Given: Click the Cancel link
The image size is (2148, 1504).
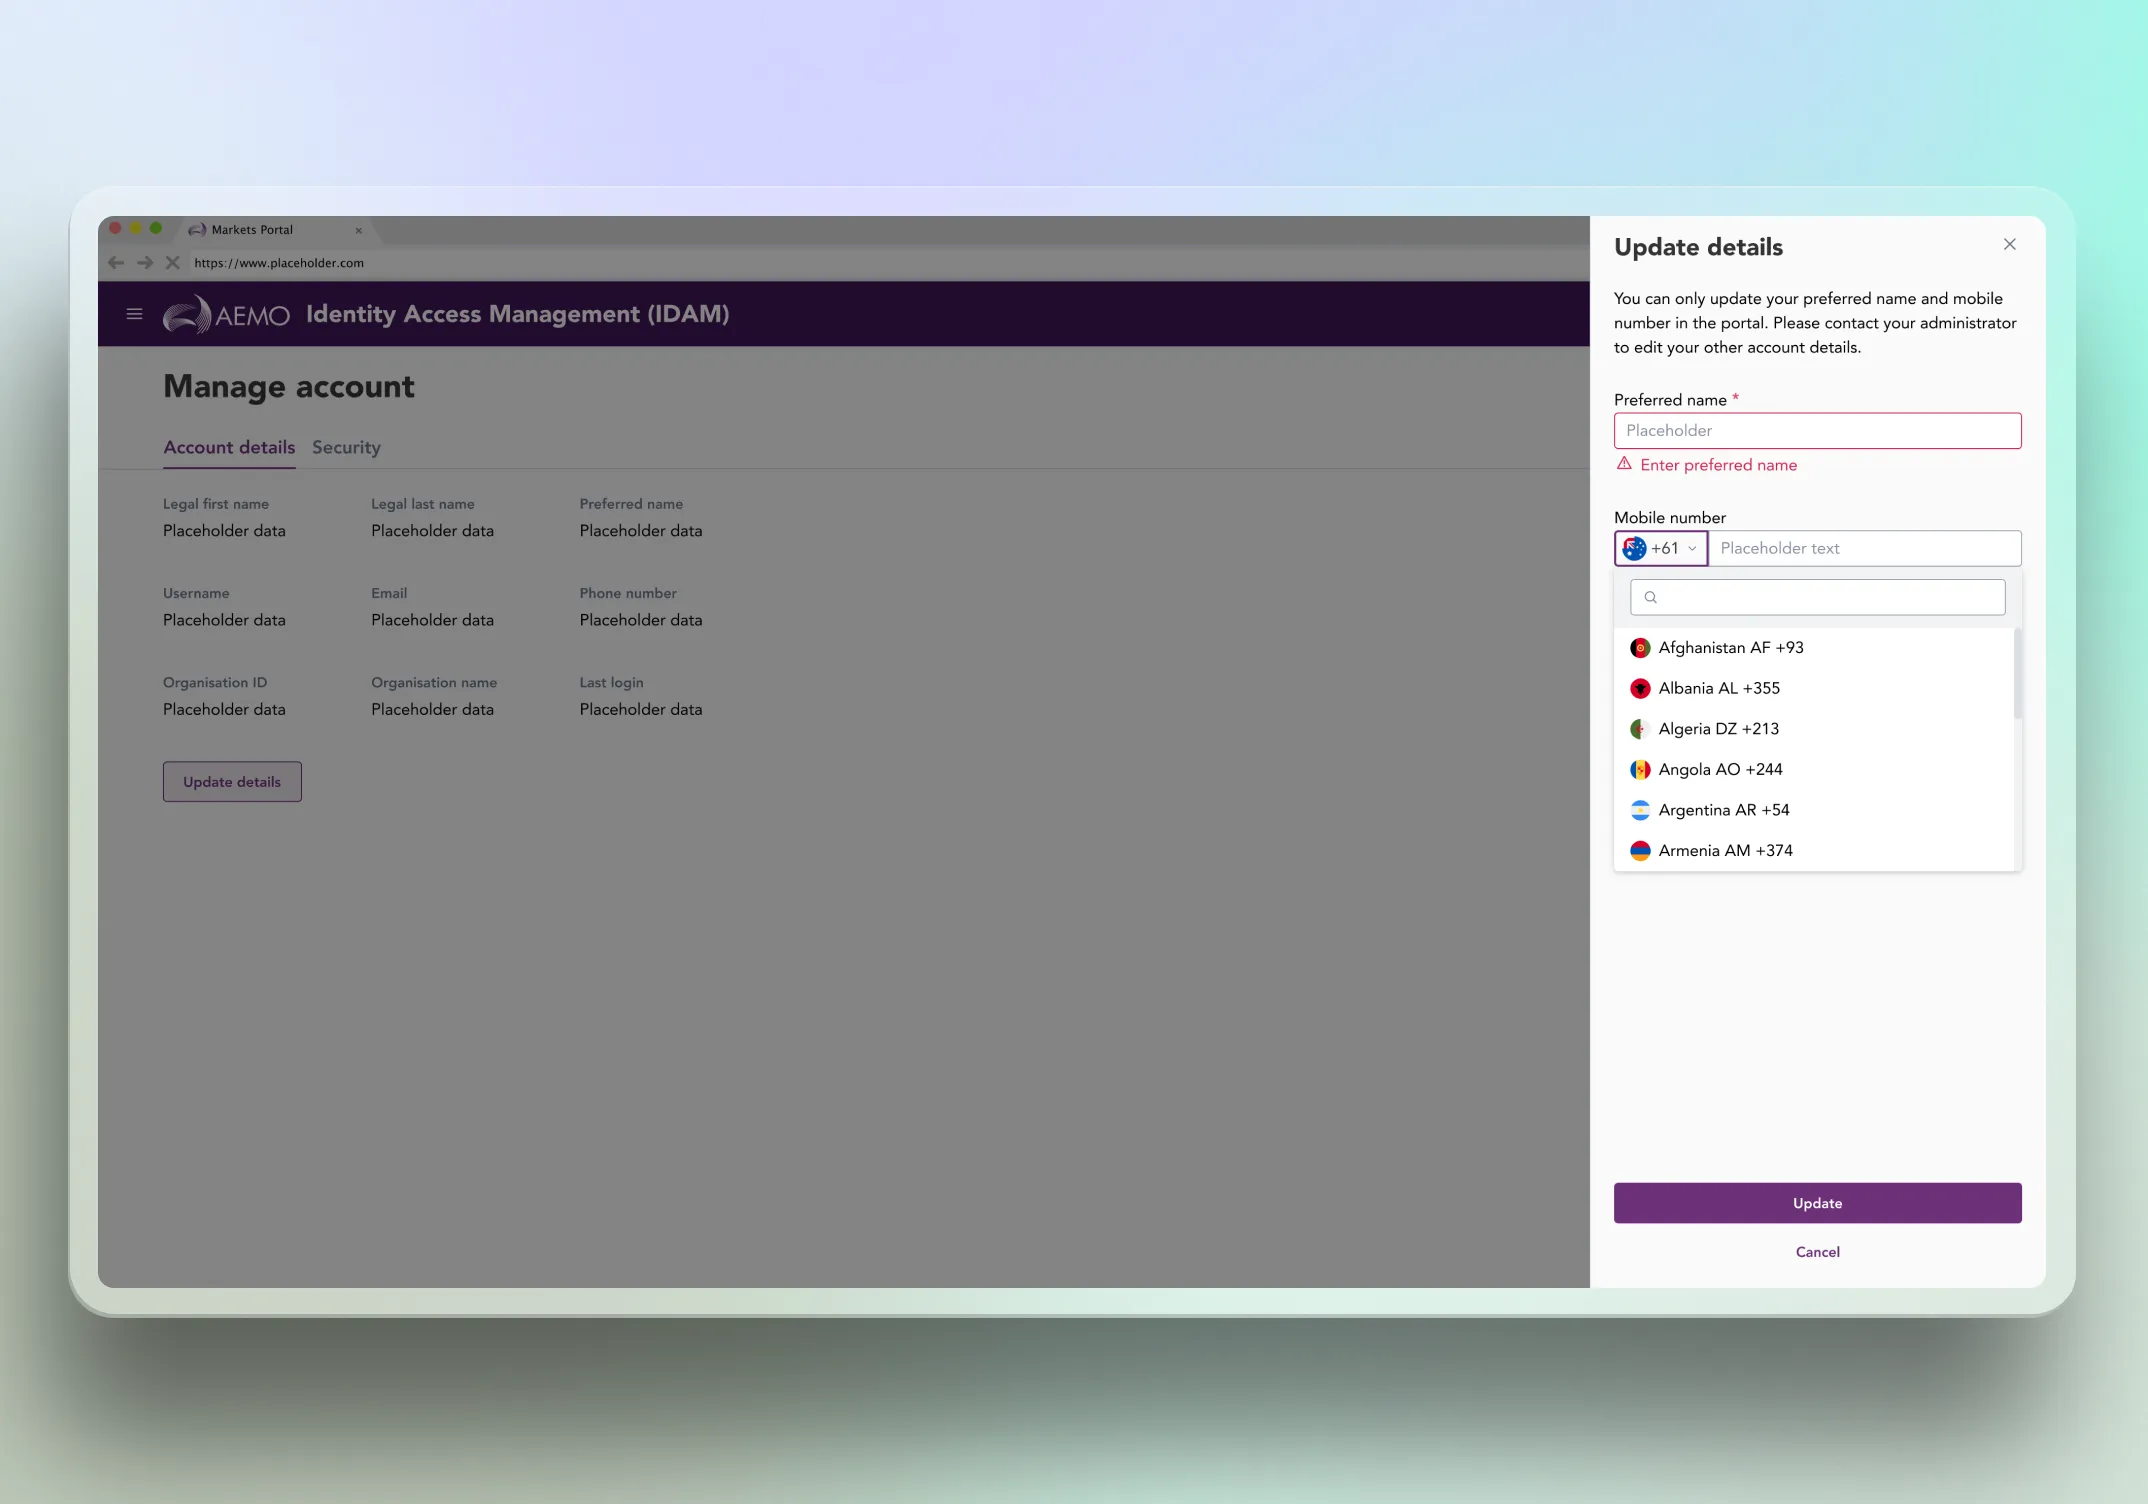Looking at the screenshot, I should (1817, 1252).
